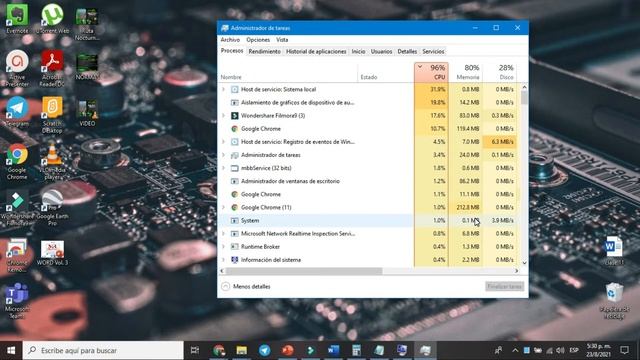Open the notification center icon
640x360 pixels.
[x=624, y=350]
